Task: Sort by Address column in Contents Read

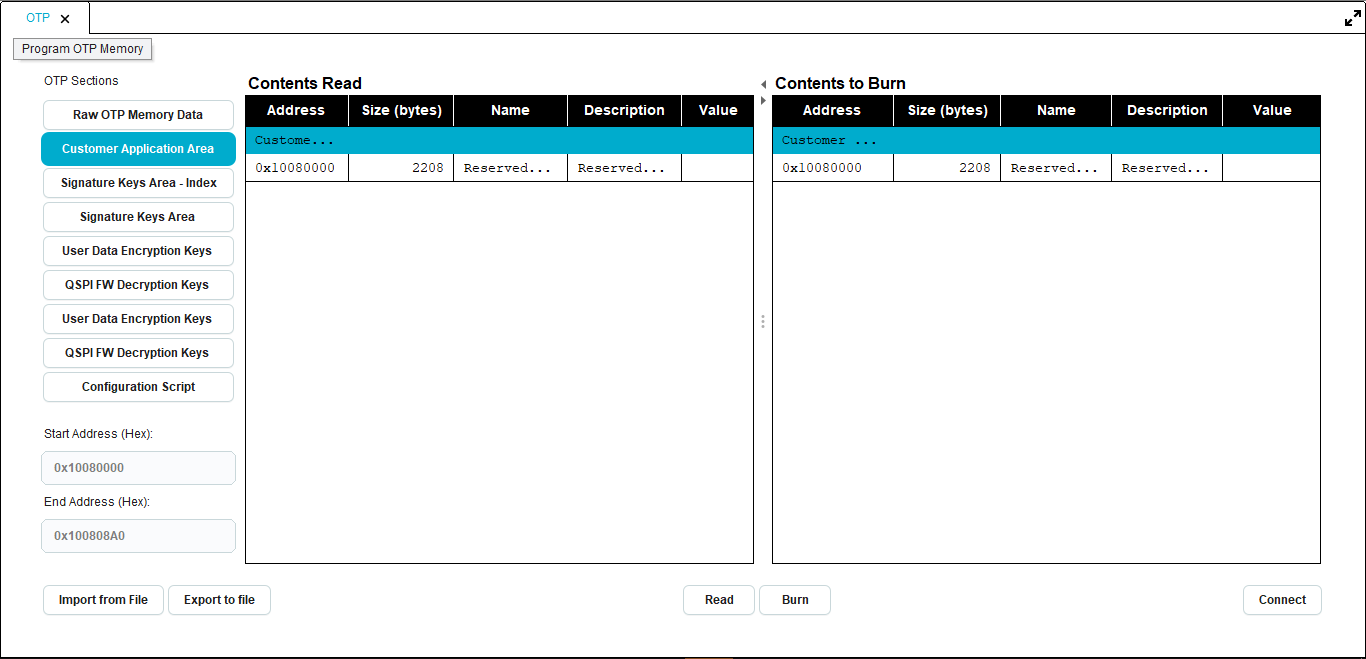Action: coord(296,110)
